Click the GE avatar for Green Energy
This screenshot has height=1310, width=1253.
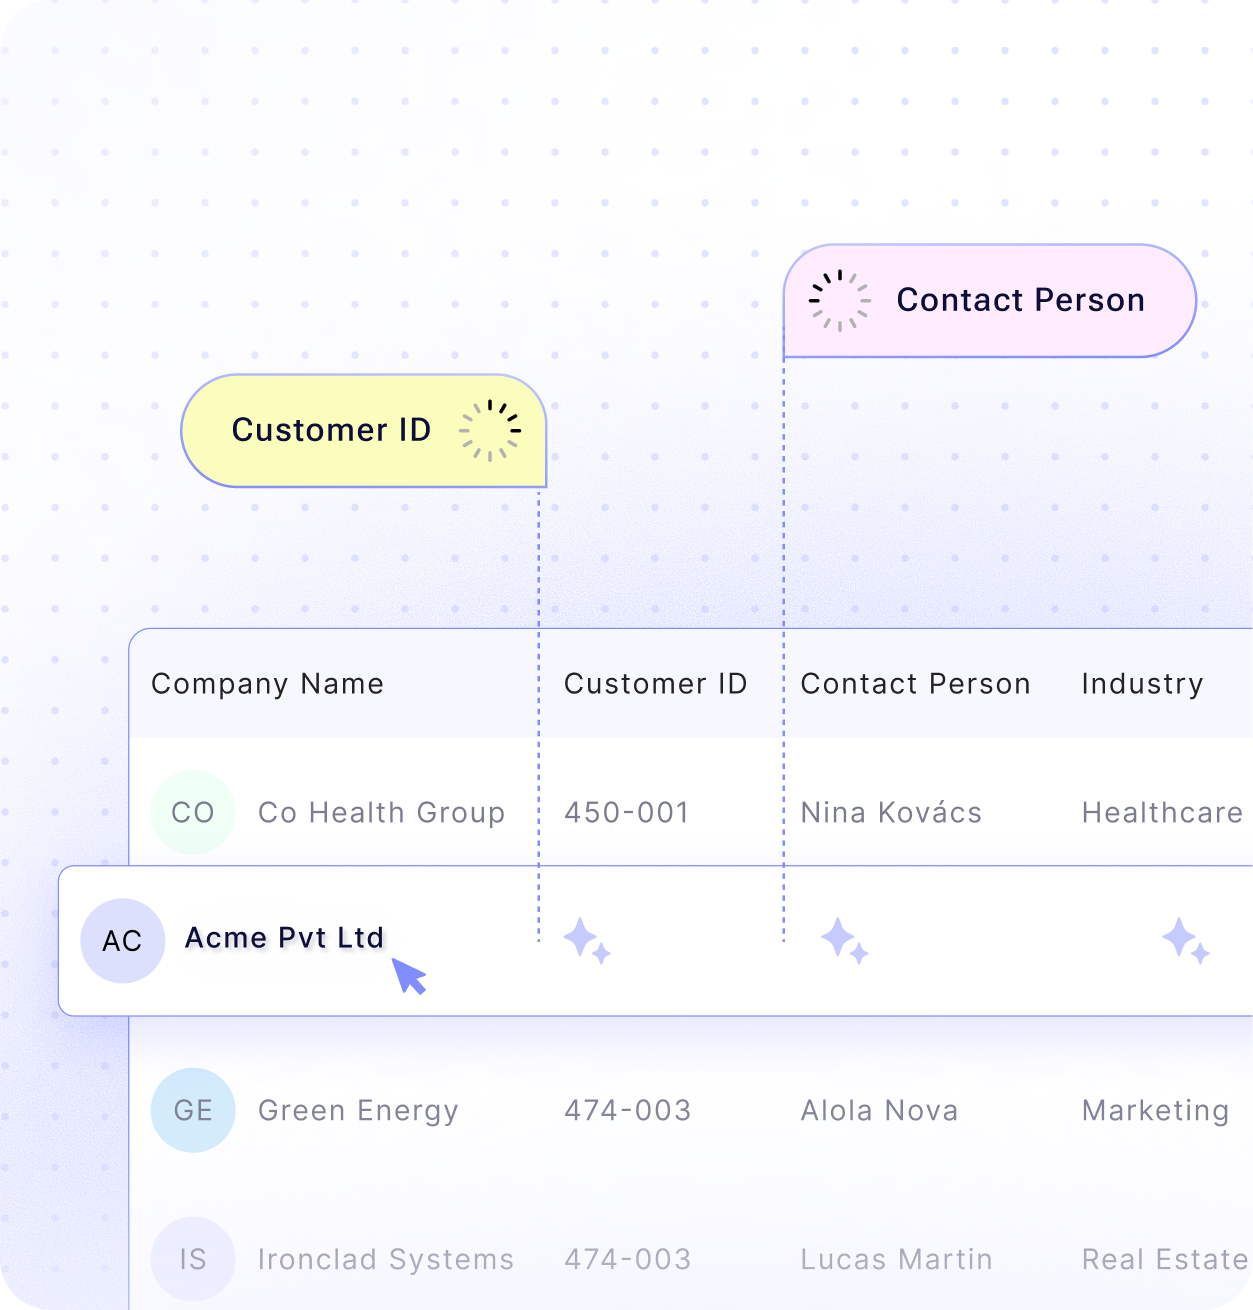(193, 1110)
